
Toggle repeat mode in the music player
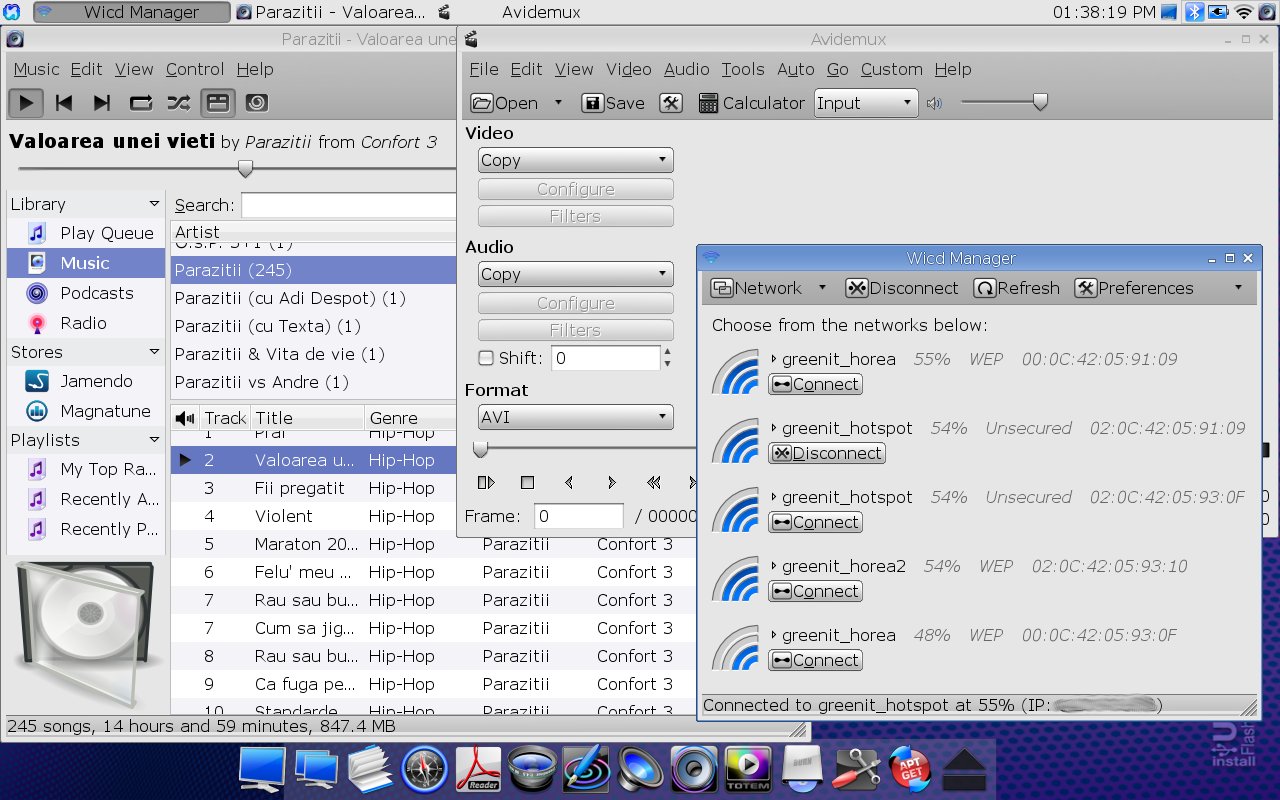point(140,102)
